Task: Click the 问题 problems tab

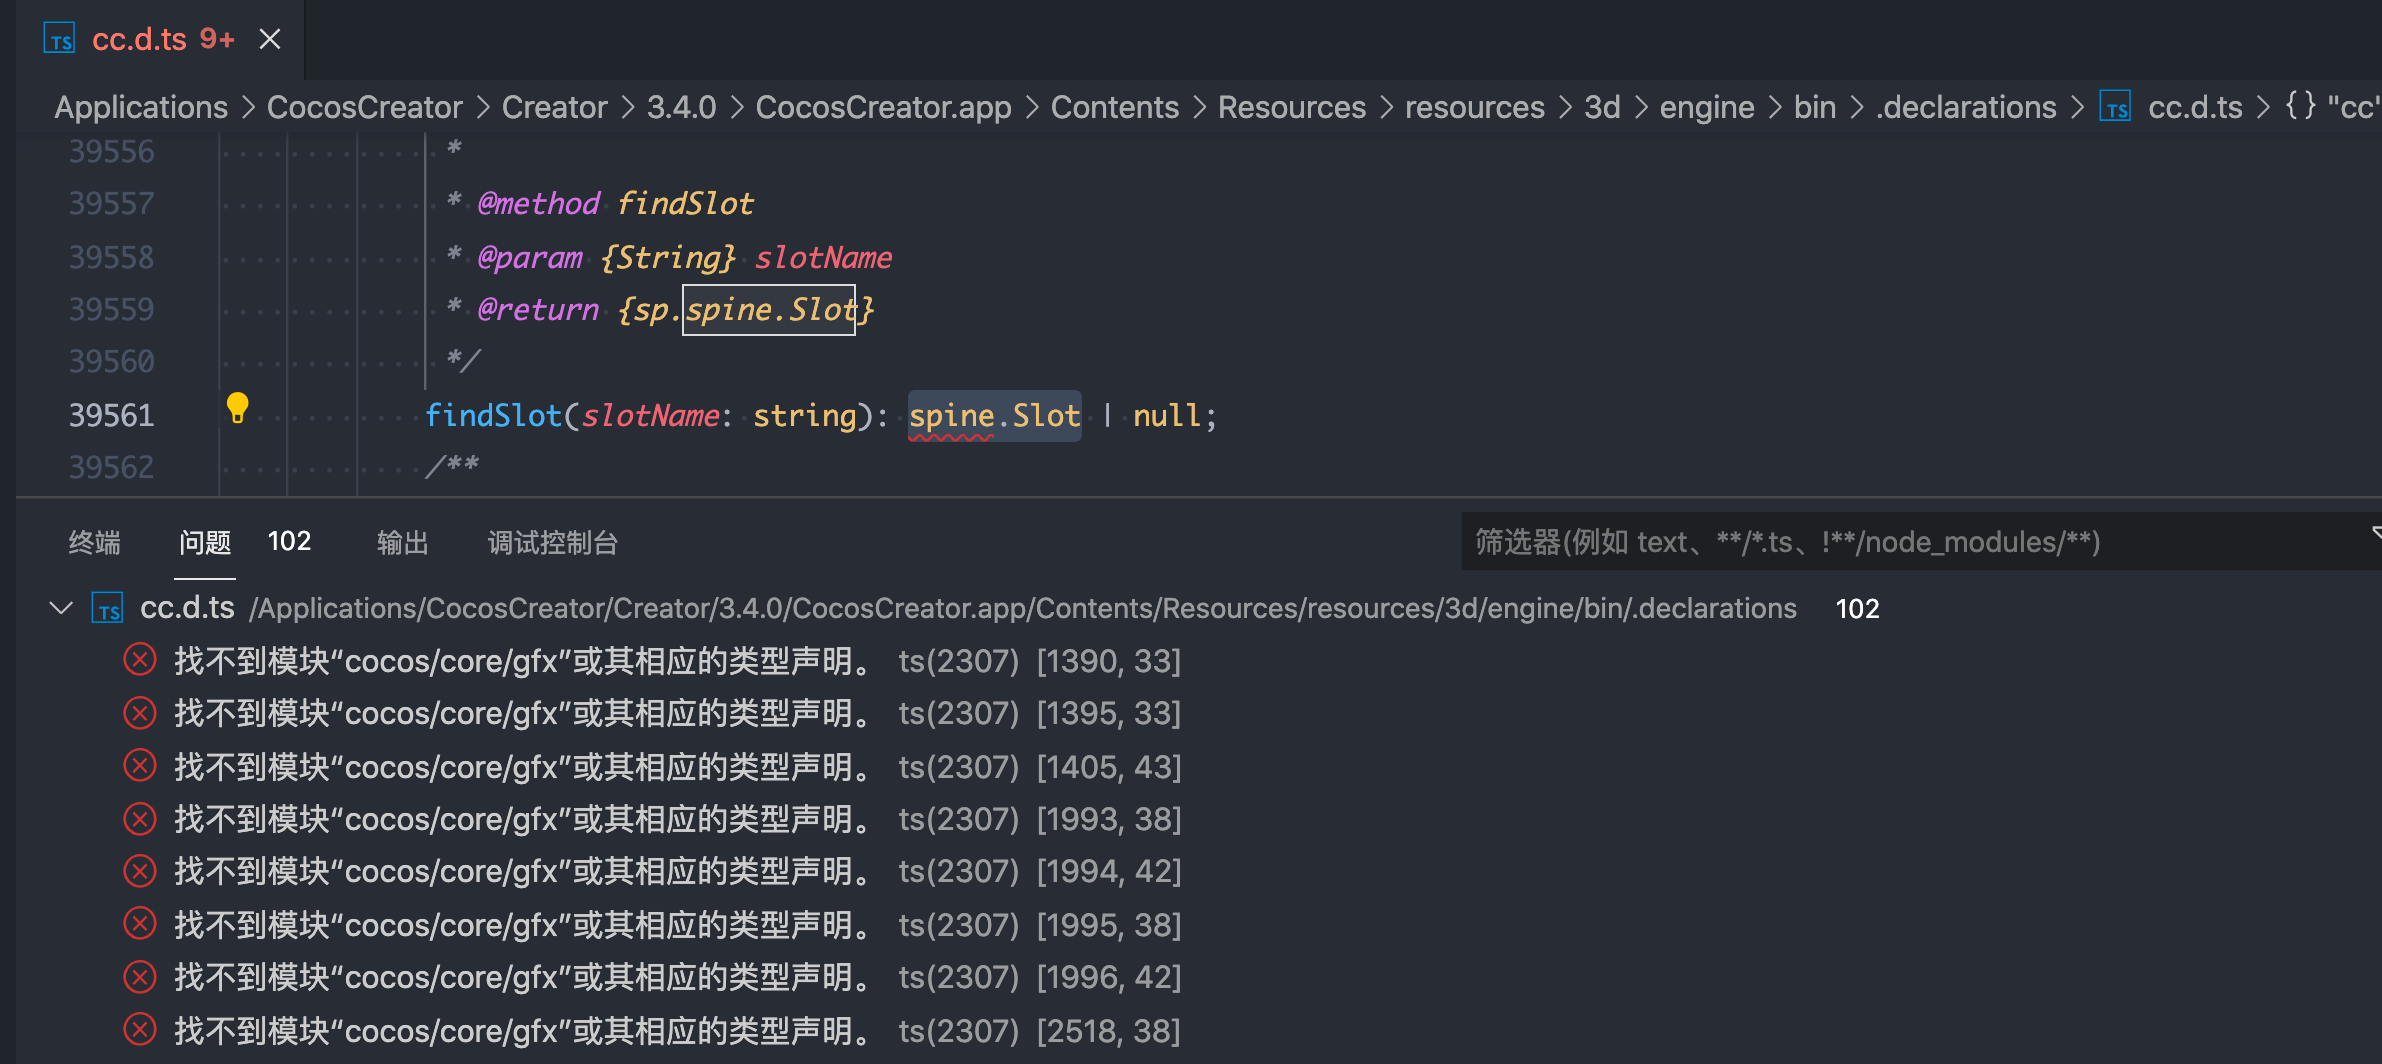Action: (x=205, y=542)
